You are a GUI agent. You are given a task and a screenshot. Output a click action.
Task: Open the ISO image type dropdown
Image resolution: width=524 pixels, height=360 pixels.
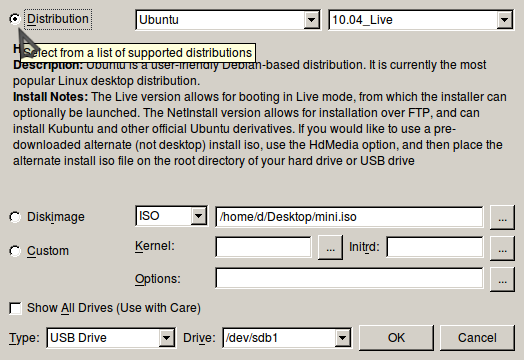(171, 216)
